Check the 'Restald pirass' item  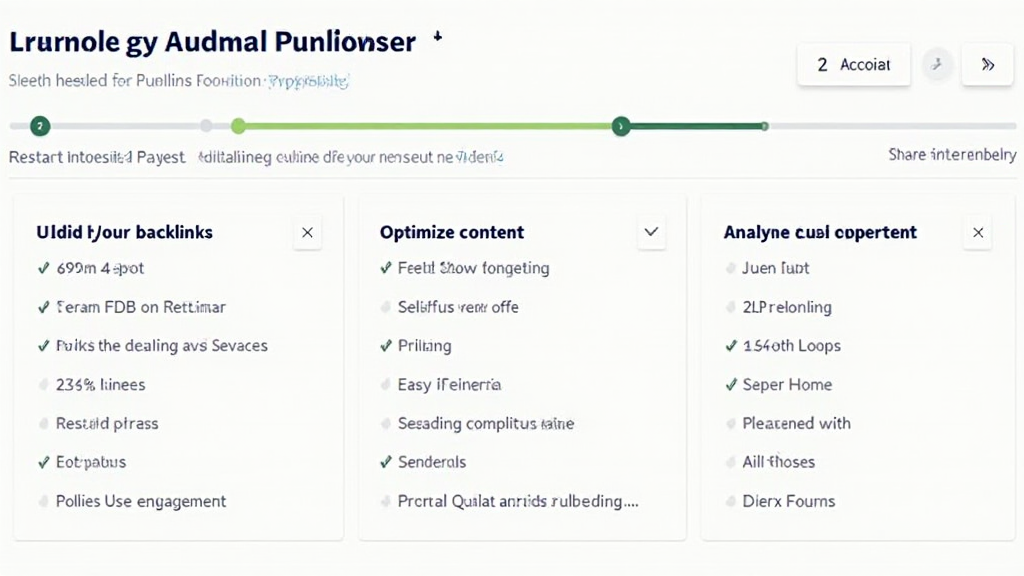(44, 423)
